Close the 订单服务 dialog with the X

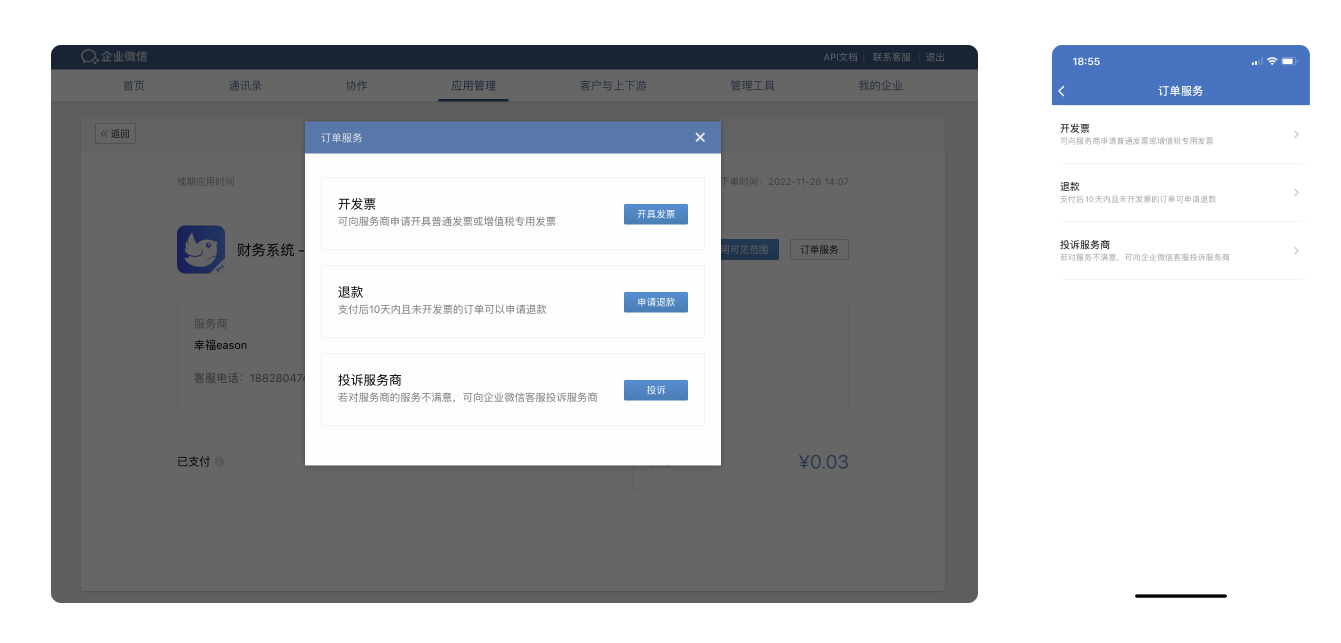pyautogui.click(x=700, y=137)
